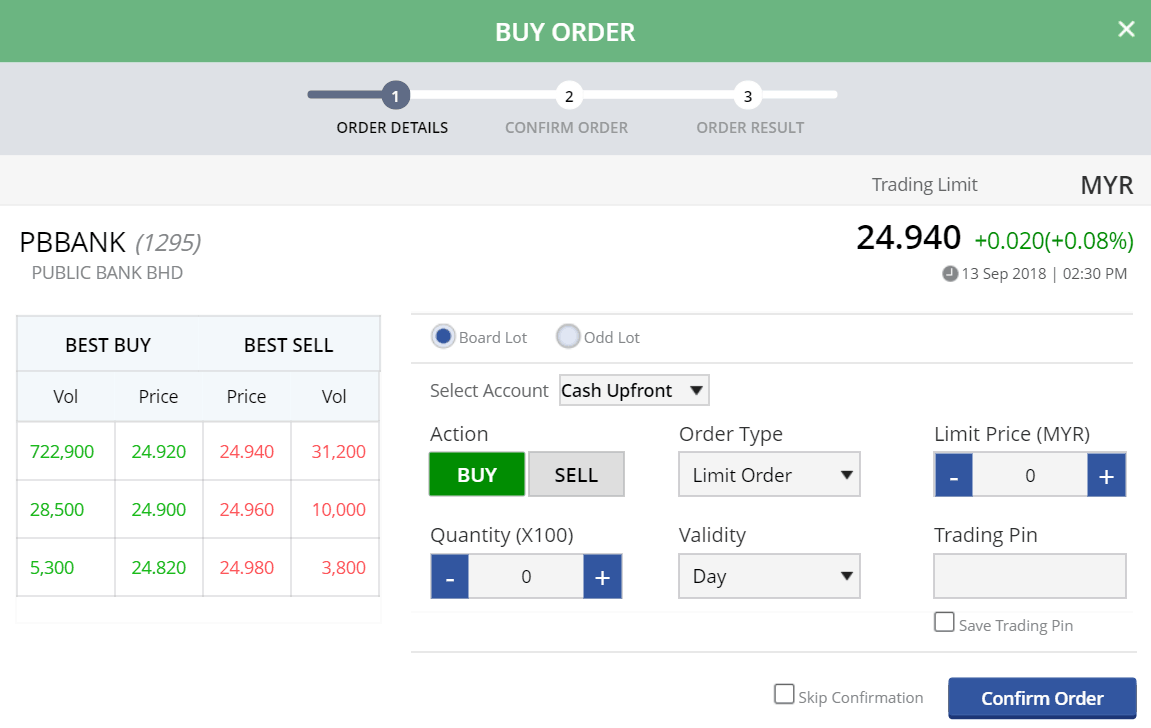Tick the Skip Confirmation checkbox
This screenshot has width=1151, height=728.
784,694
